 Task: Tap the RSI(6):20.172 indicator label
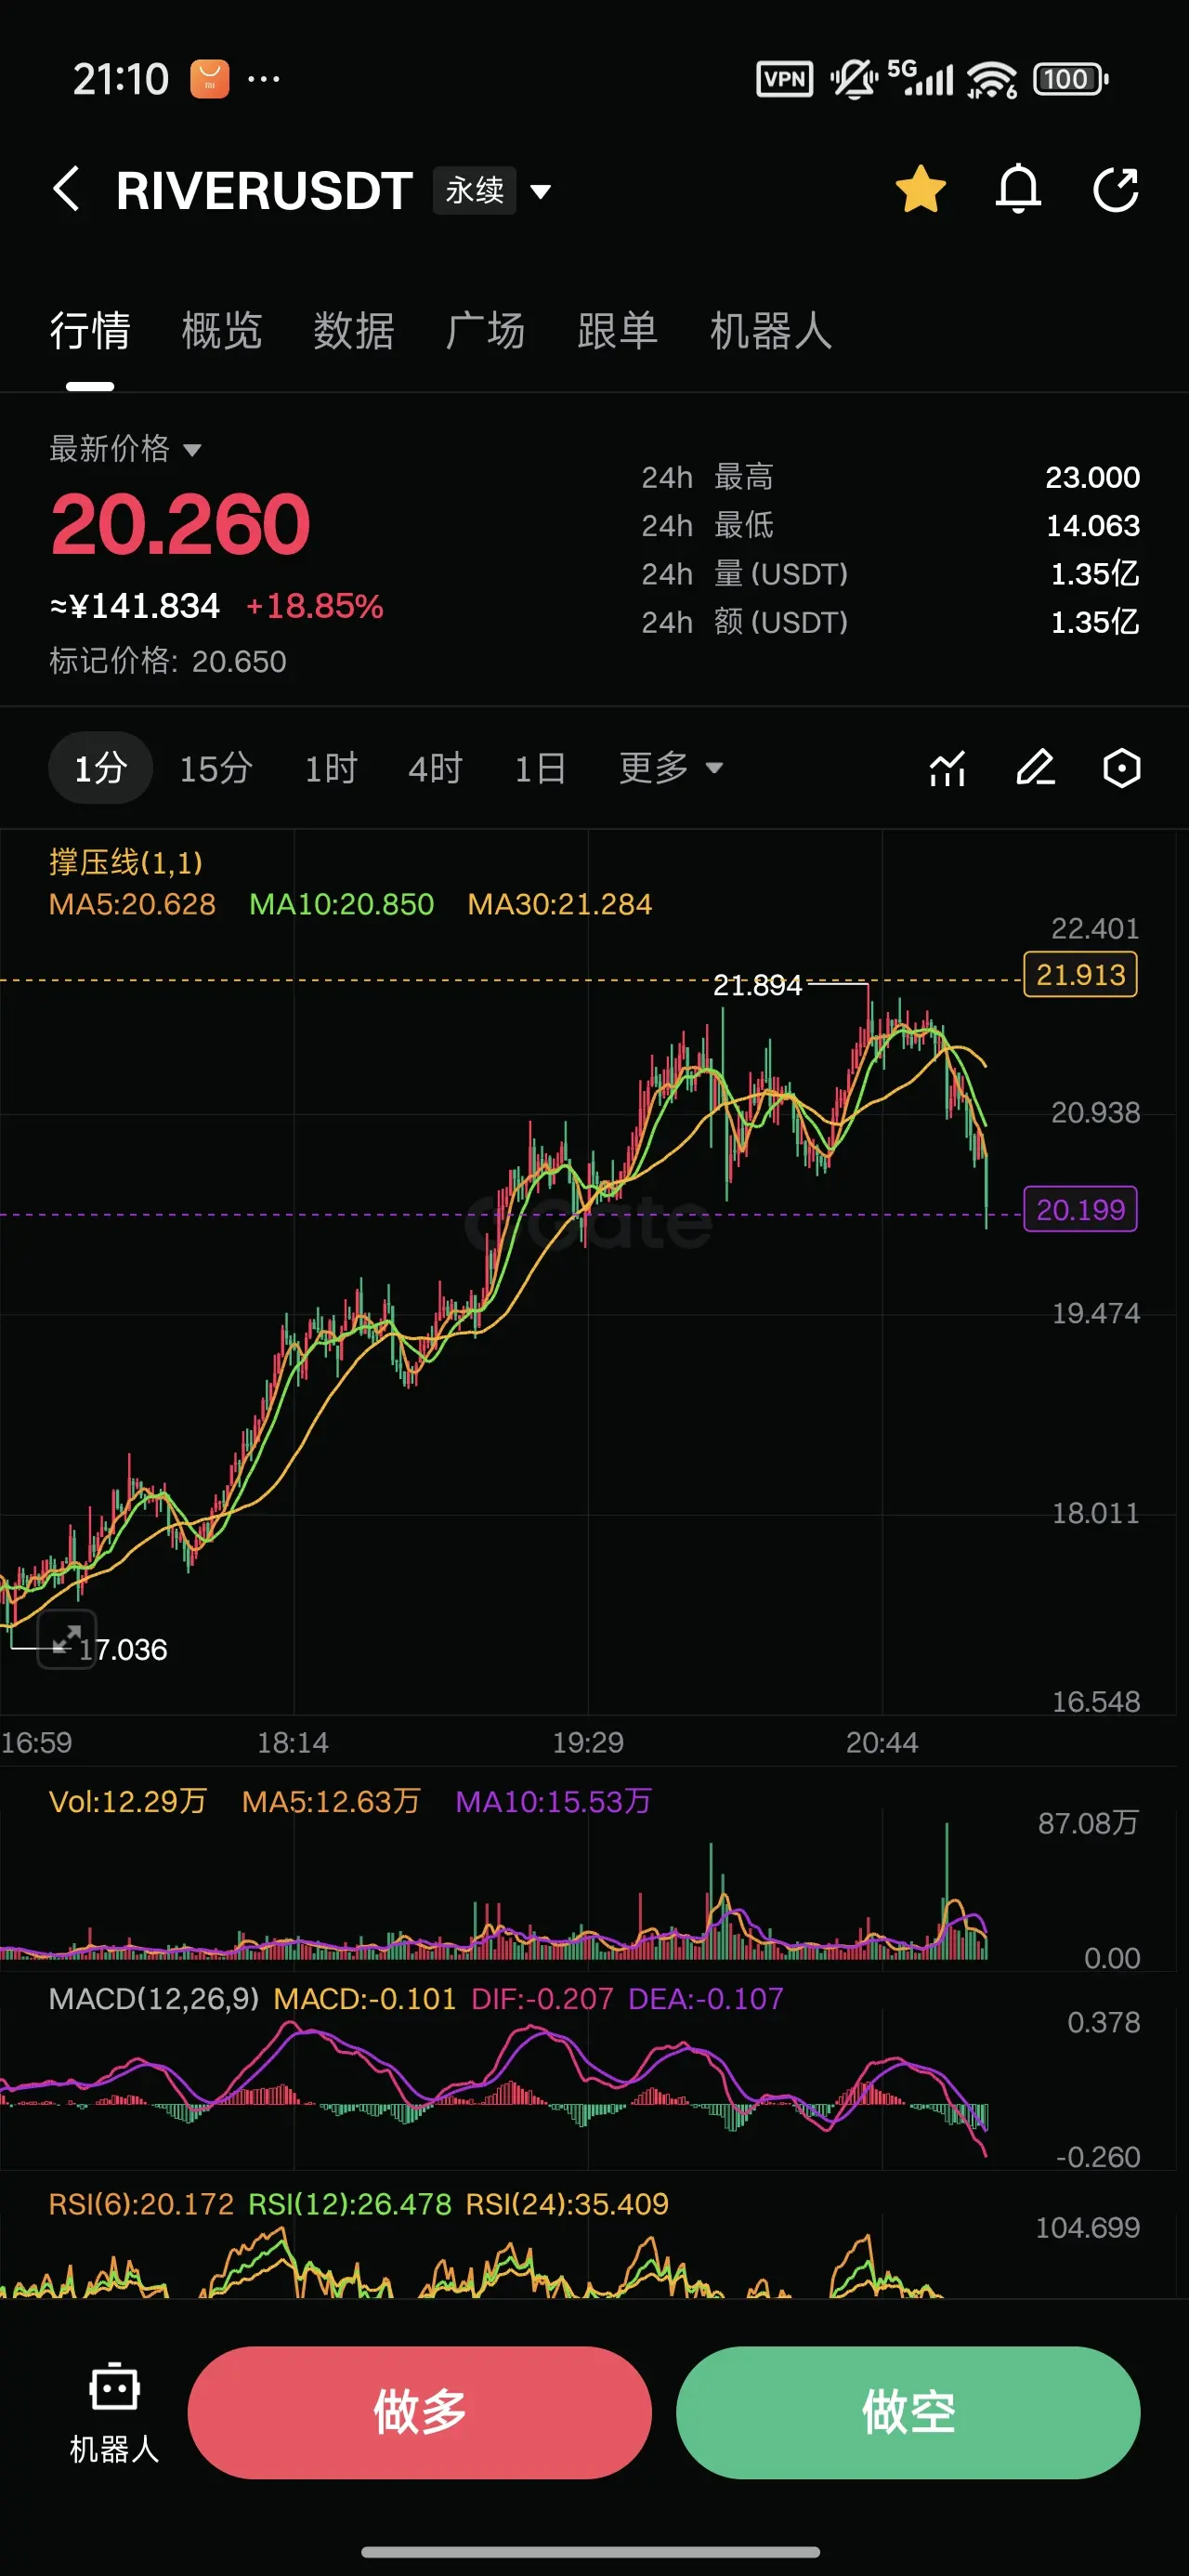(x=141, y=2204)
